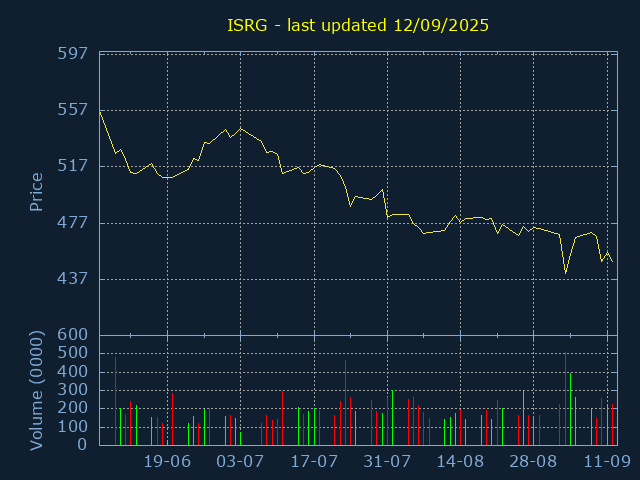Click the date label 14-08
The image size is (640, 480).
(x=460, y=462)
